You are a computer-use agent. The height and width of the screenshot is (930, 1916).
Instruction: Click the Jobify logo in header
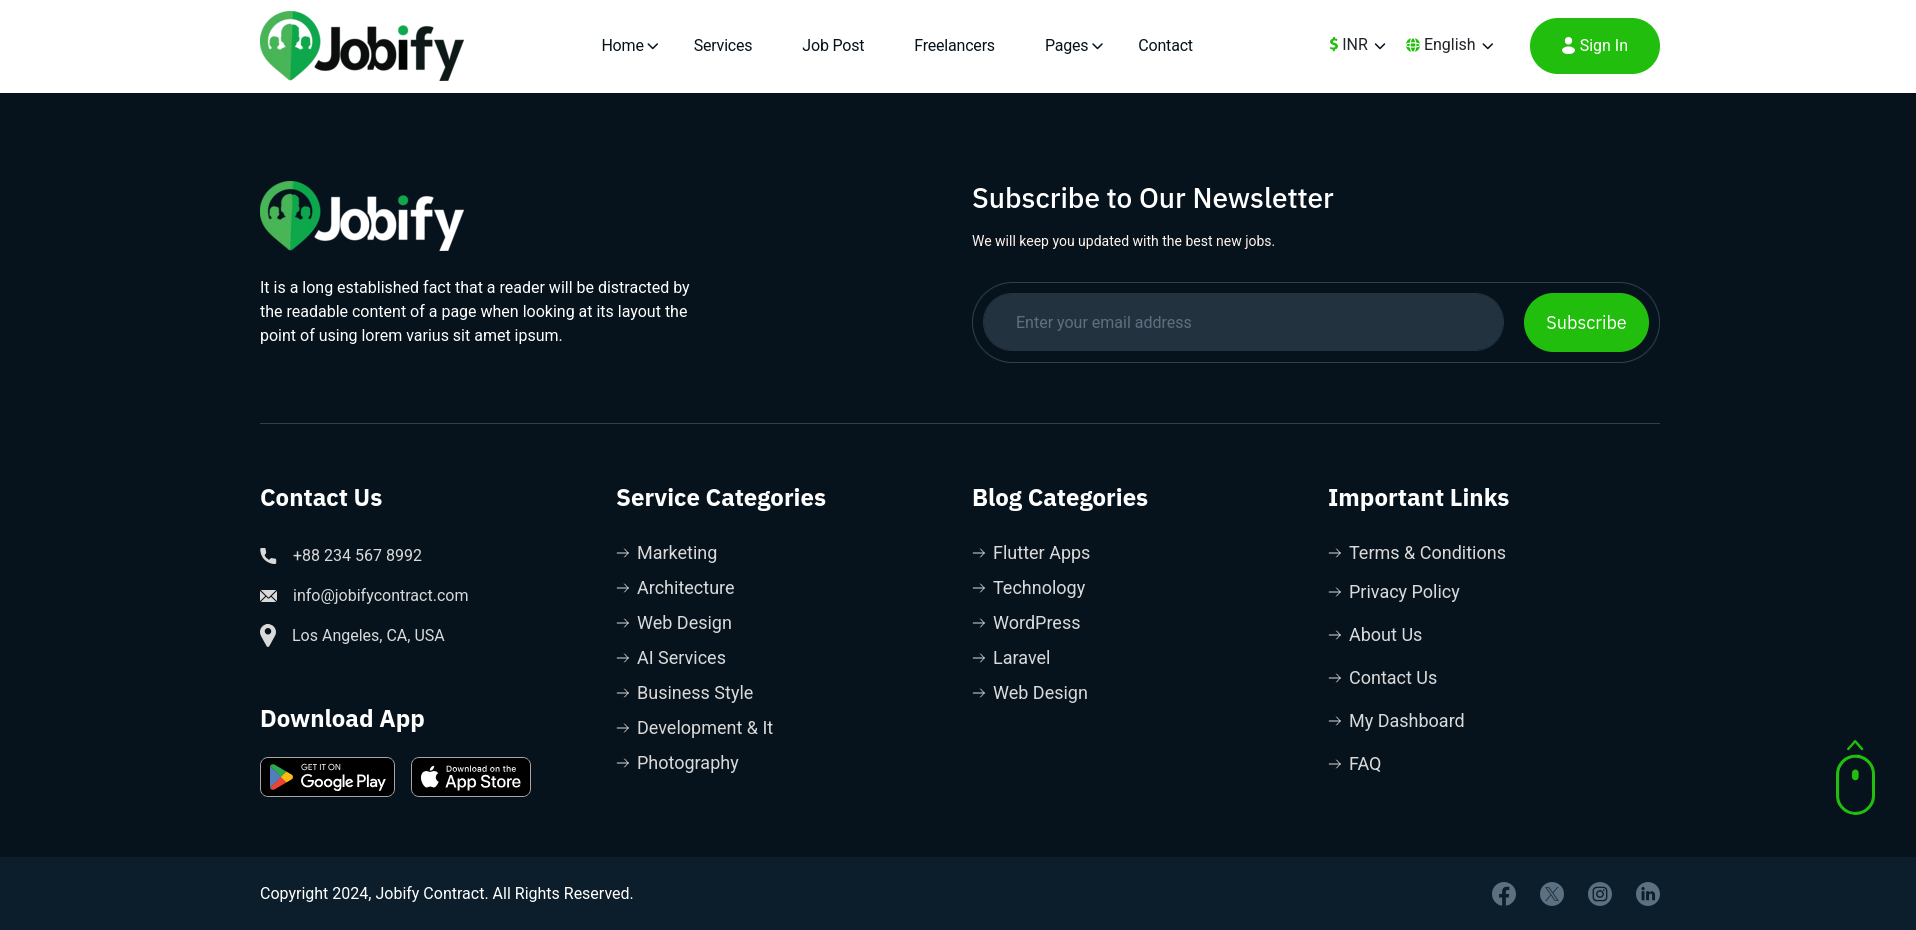[x=361, y=46]
